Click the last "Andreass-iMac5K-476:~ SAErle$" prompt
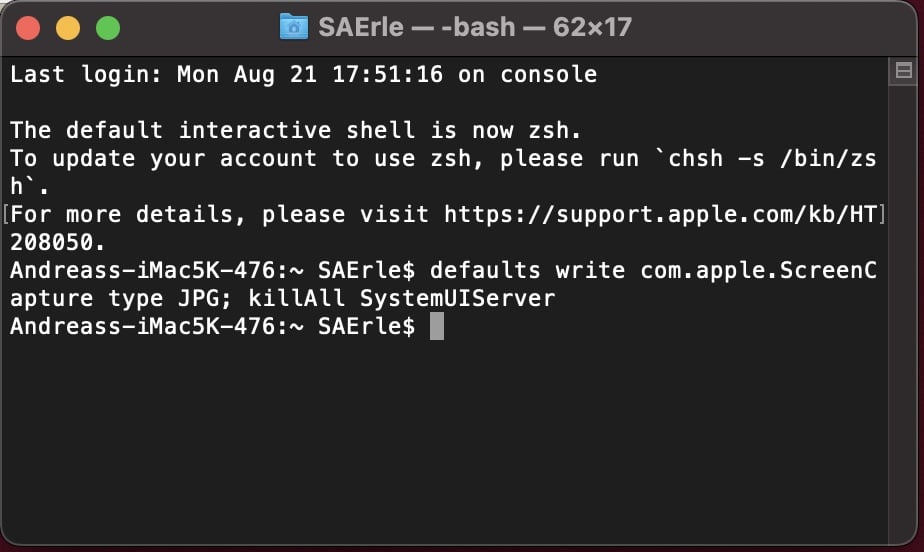 (x=212, y=326)
